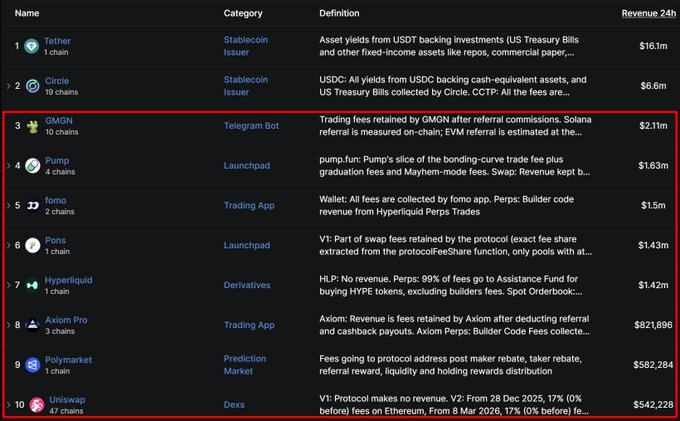
Task: Open the Hyperliquid protocol link
Action: click(x=69, y=280)
